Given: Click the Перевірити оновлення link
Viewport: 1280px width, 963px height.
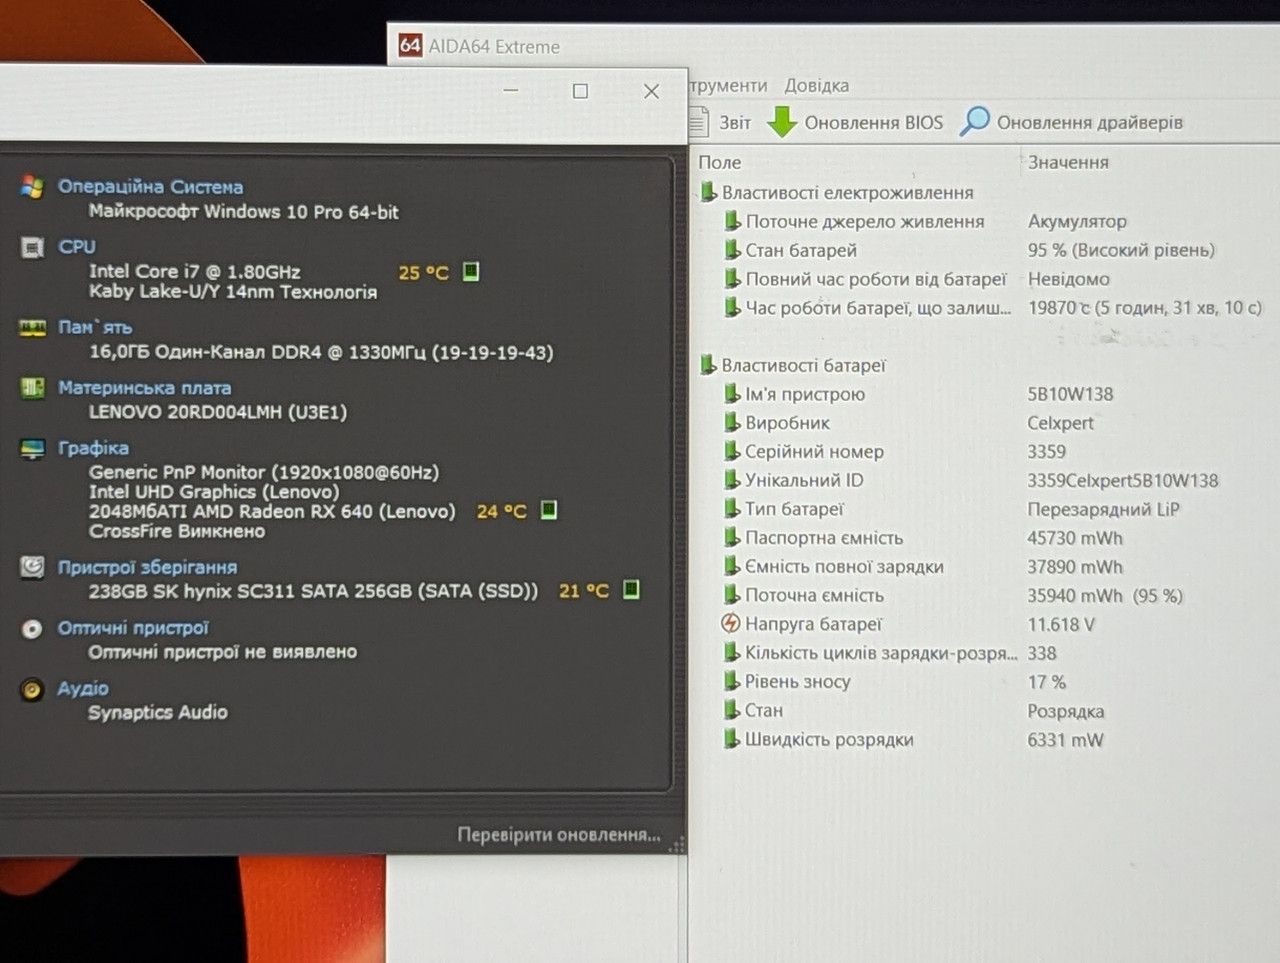Looking at the screenshot, I should click(559, 834).
